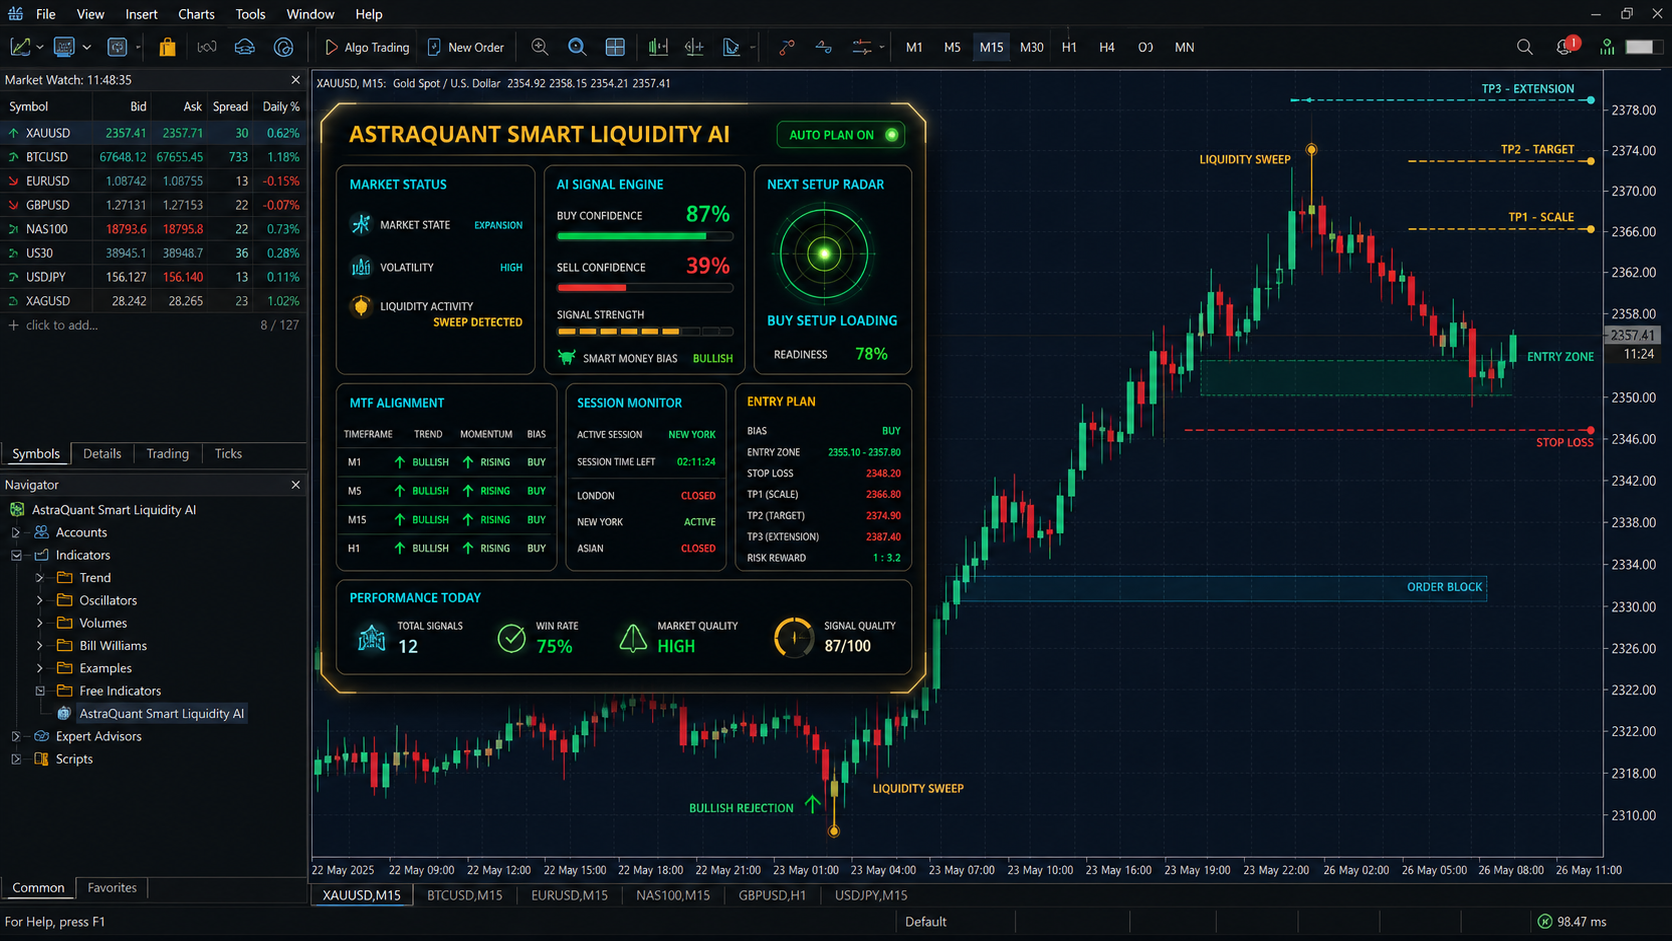This screenshot has height=941, width=1672.
Task: Select the XAUUSD row in Market Watch
Action: [153, 133]
